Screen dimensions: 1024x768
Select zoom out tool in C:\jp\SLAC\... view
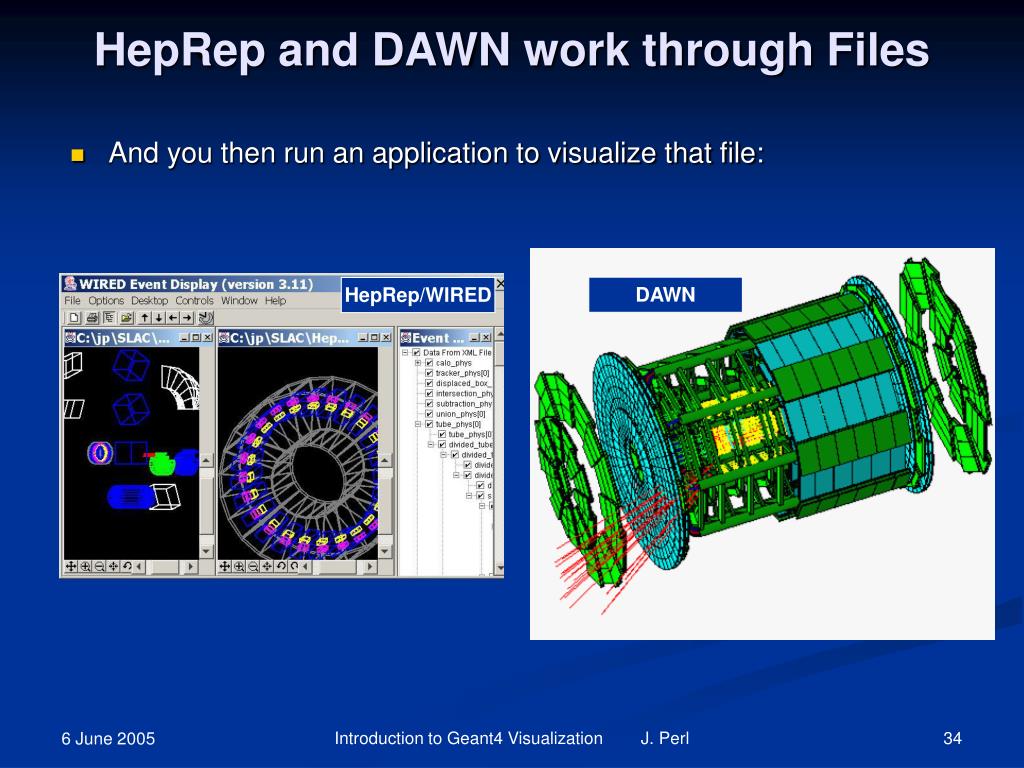coord(100,566)
